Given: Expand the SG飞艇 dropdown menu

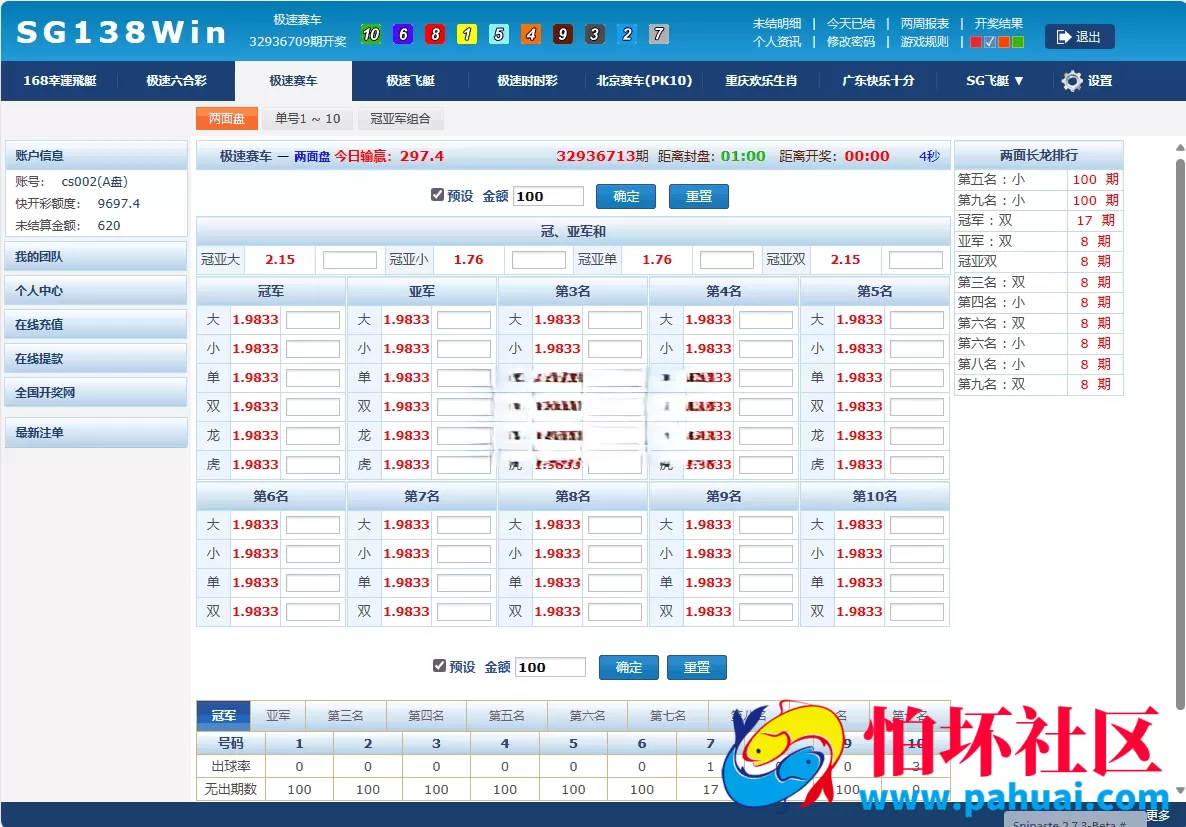Looking at the screenshot, I should pyautogui.click(x=994, y=81).
